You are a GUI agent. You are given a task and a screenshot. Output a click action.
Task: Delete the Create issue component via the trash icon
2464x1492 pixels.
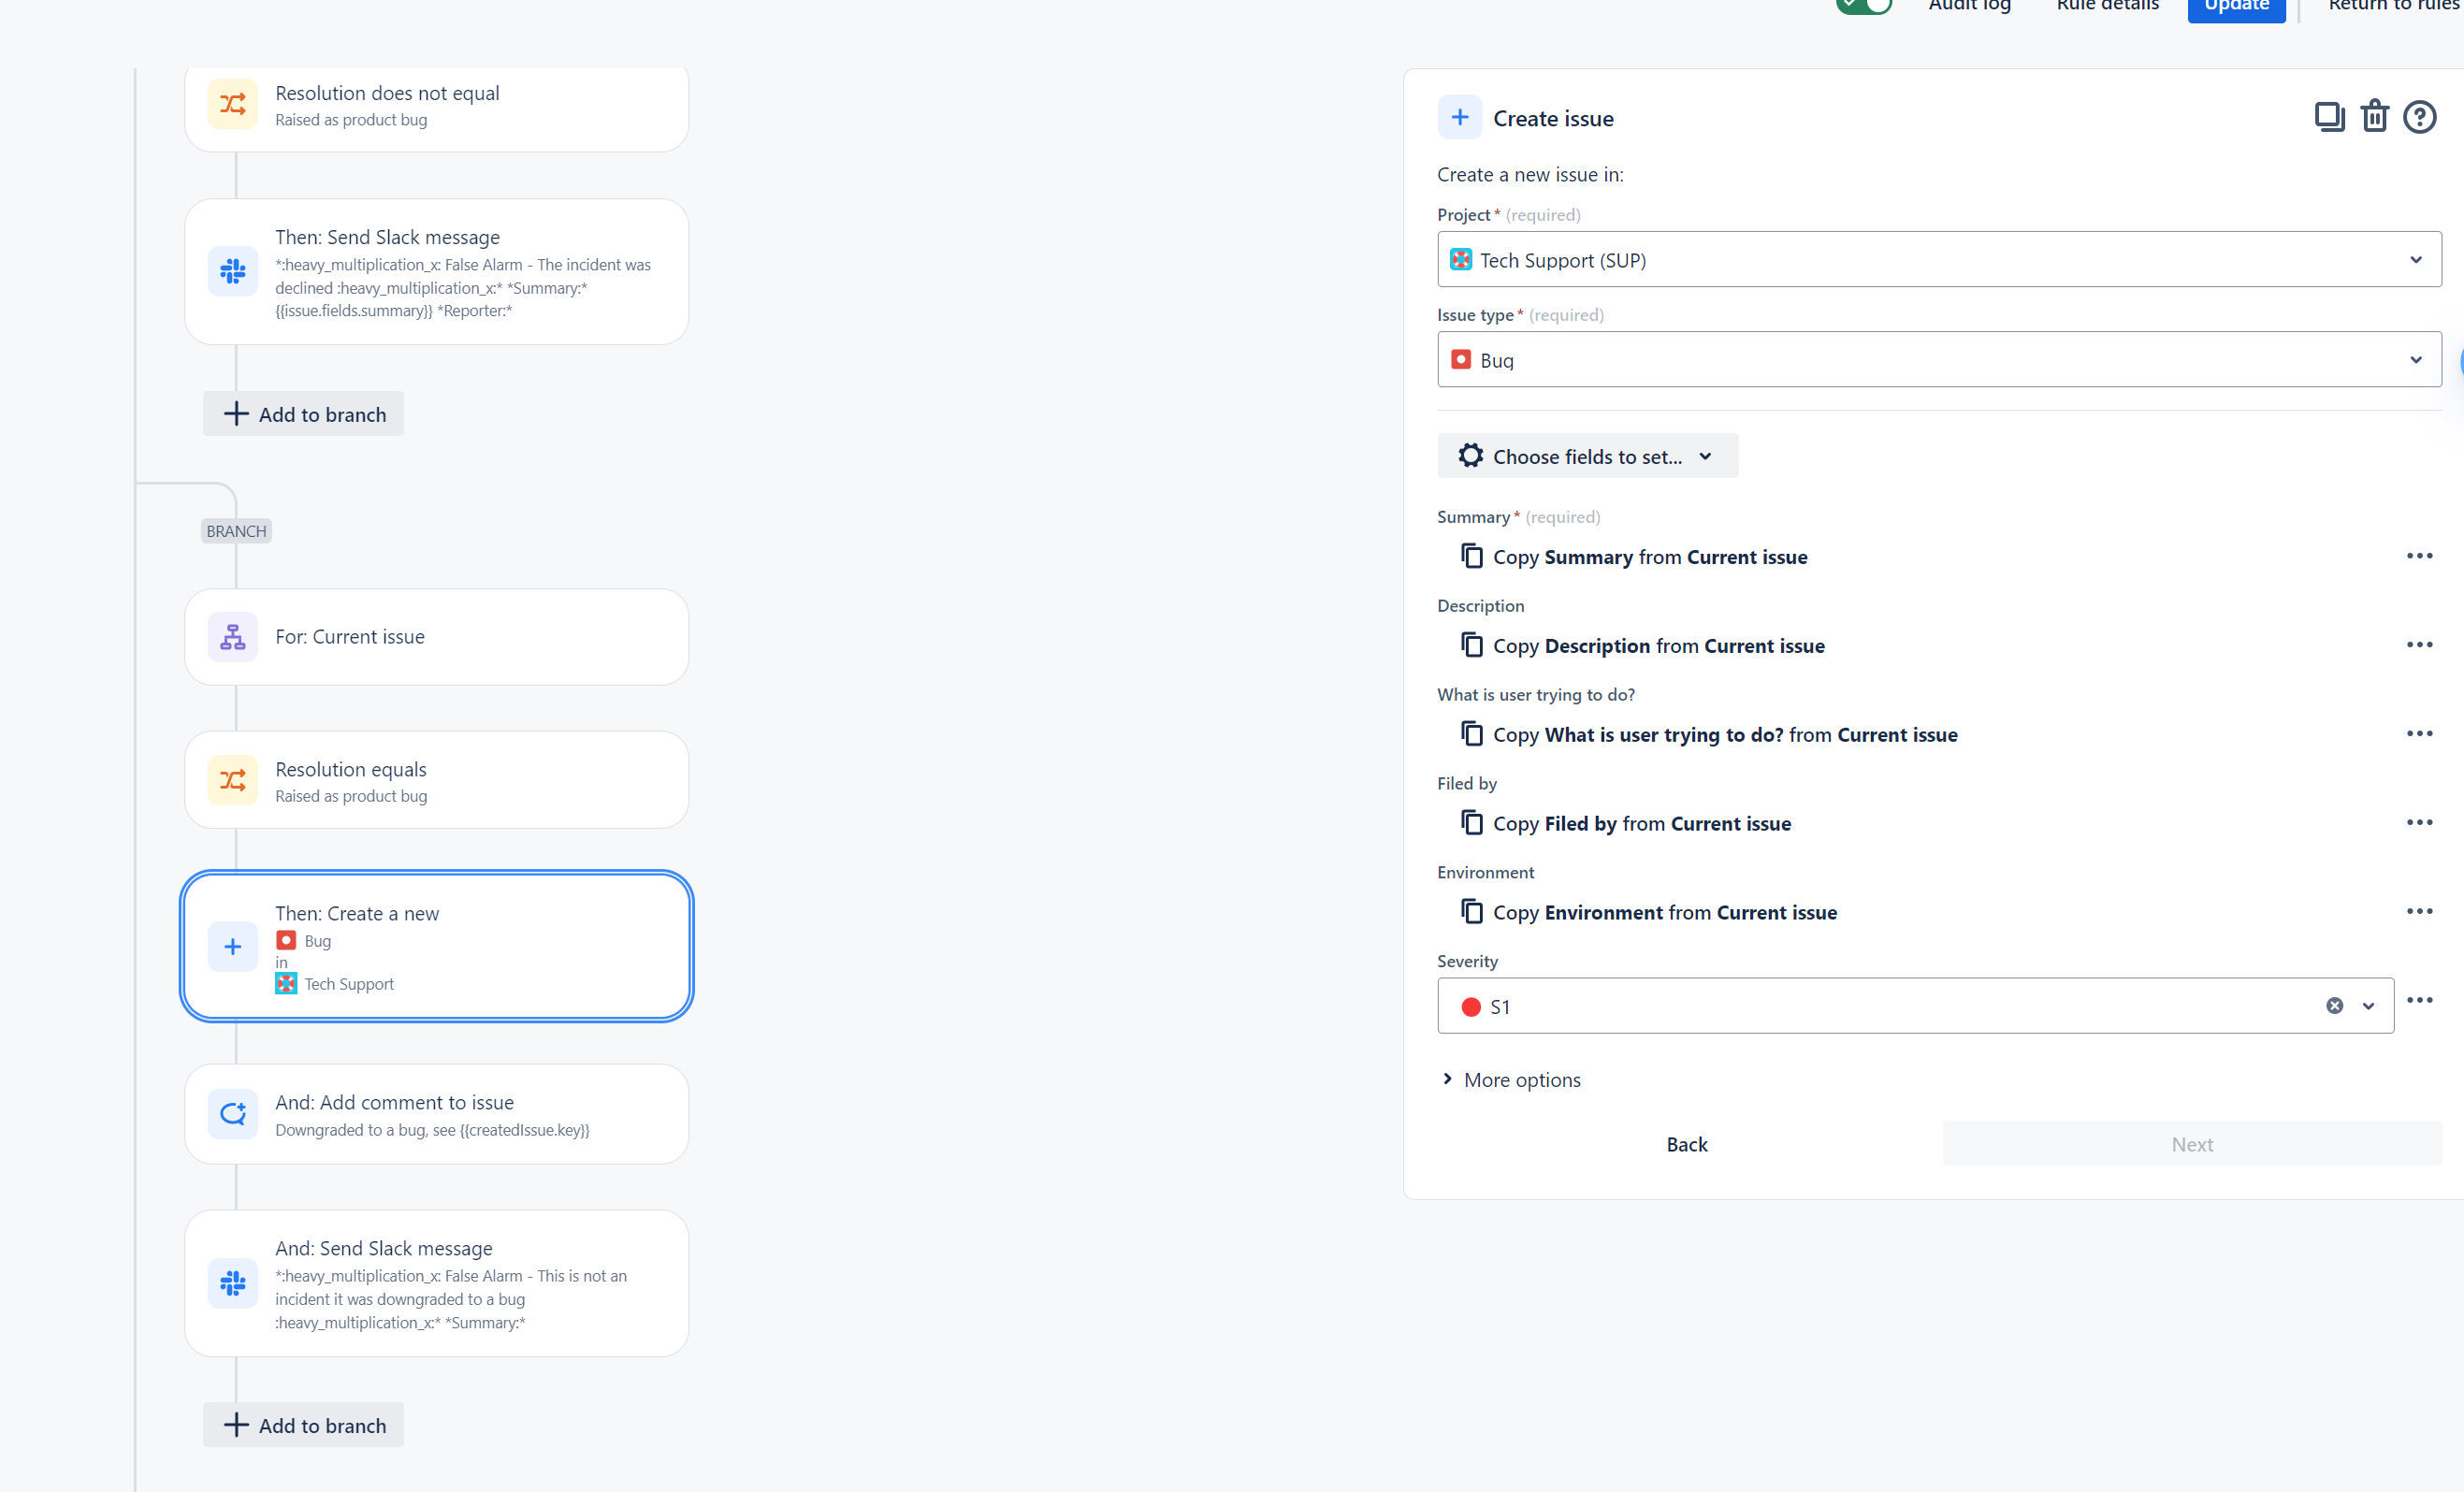2375,117
